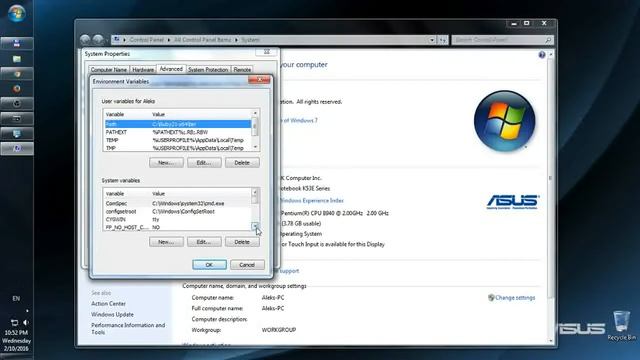Switch to Hardware tab
Image resolution: width=640 pixels, height=360 pixels.
pyautogui.click(x=143, y=70)
